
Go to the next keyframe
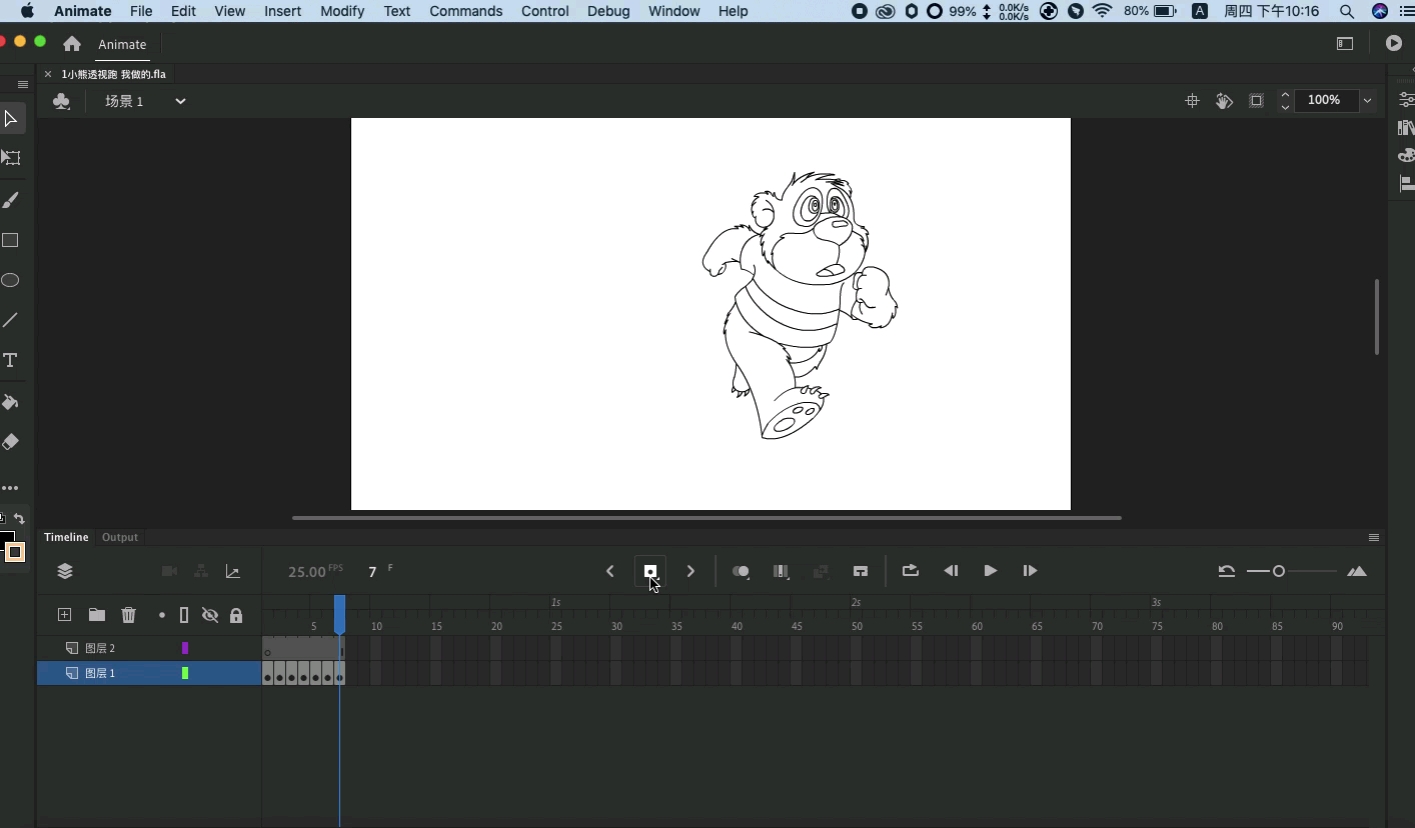click(x=691, y=571)
